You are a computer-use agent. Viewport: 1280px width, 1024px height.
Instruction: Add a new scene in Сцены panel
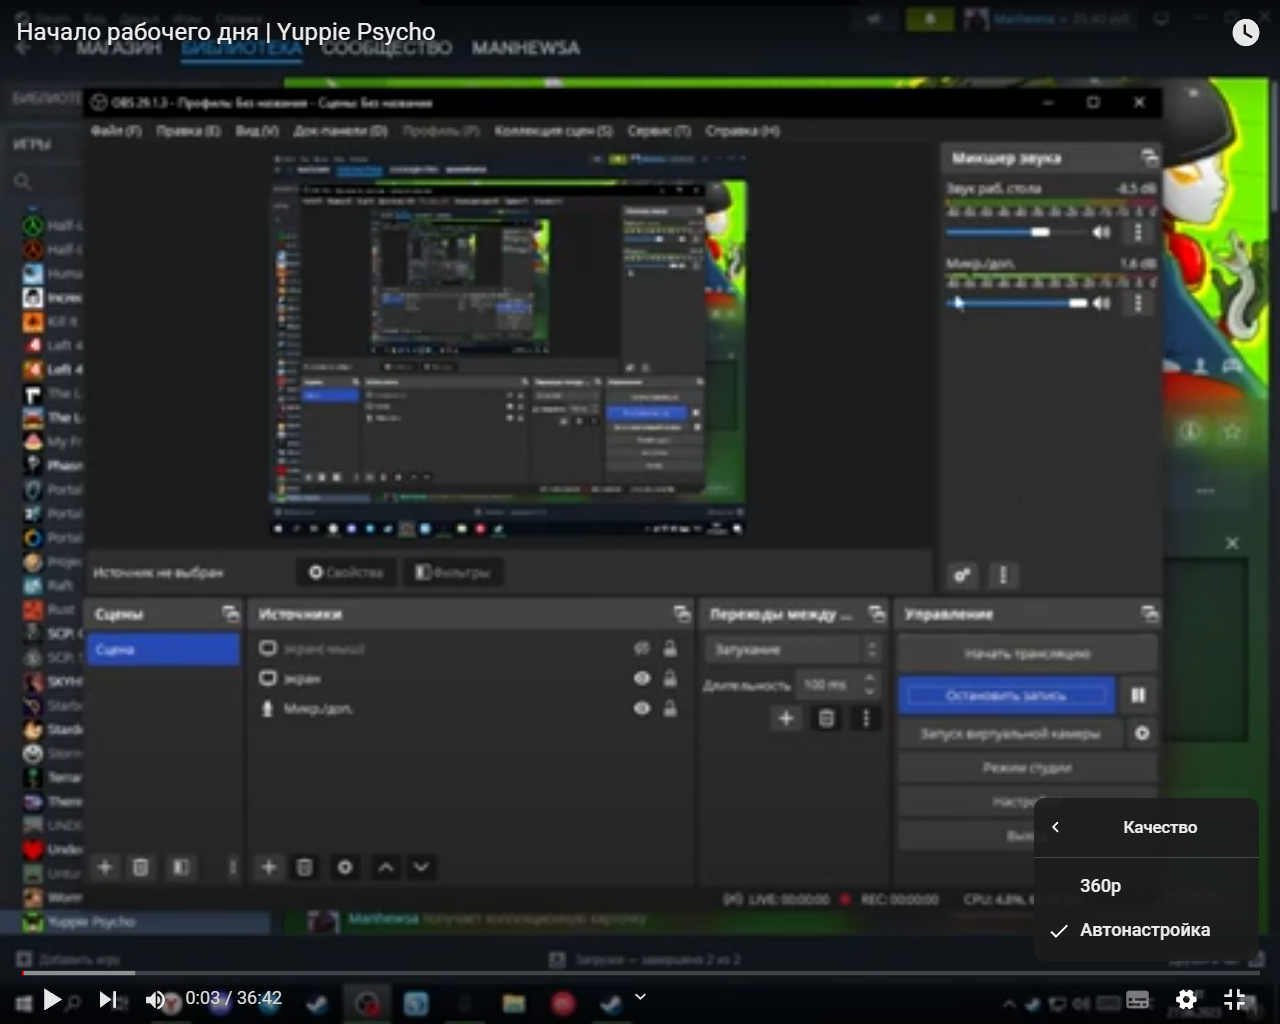[105, 867]
